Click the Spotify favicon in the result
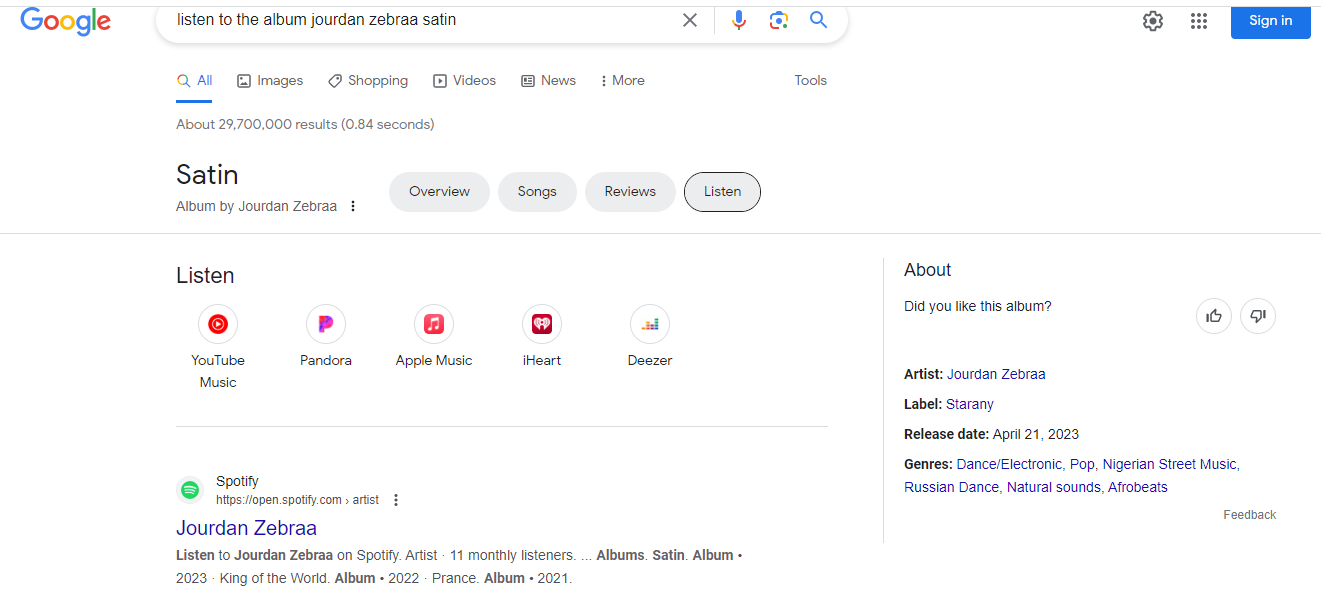The image size is (1321, 591). 190,490
